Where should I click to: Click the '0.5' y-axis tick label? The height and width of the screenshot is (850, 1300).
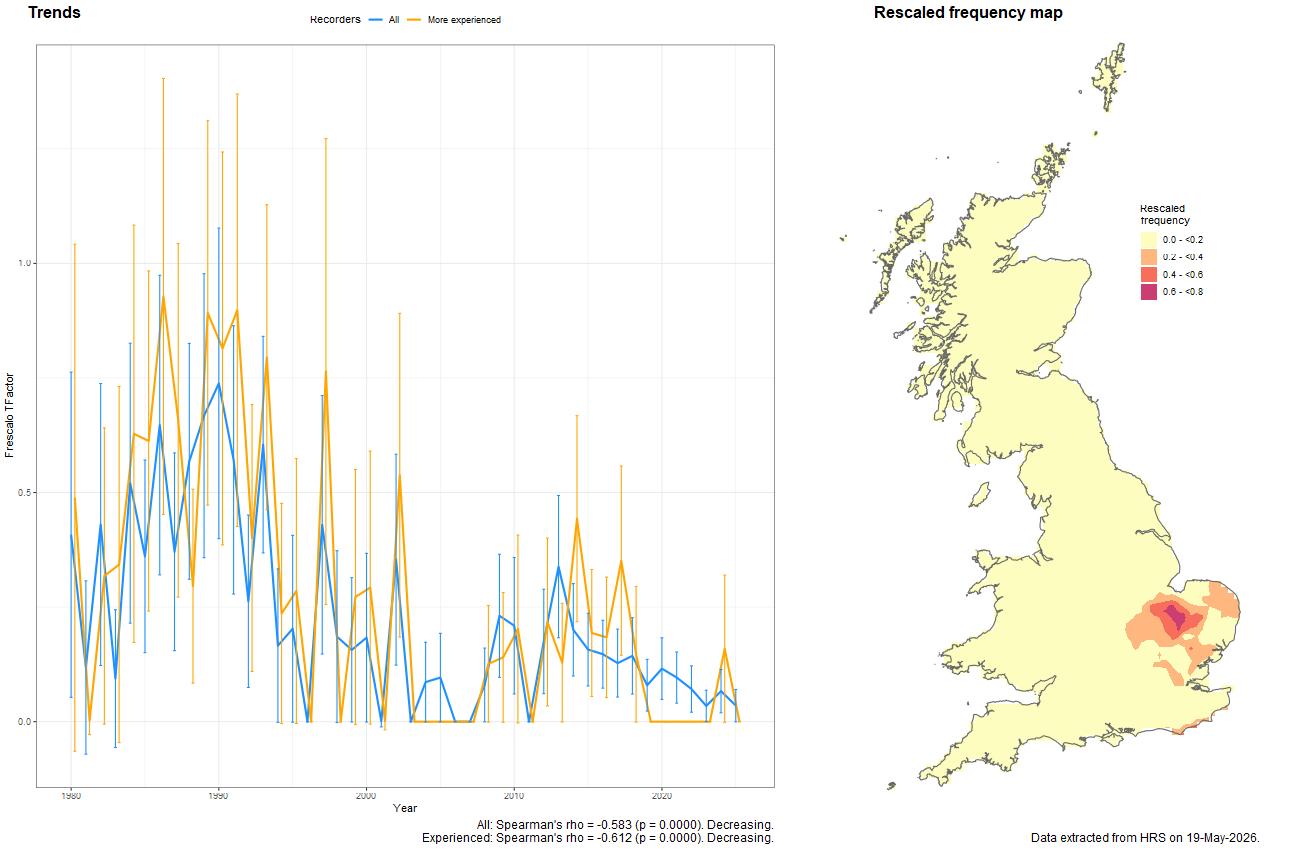point(25,493)
